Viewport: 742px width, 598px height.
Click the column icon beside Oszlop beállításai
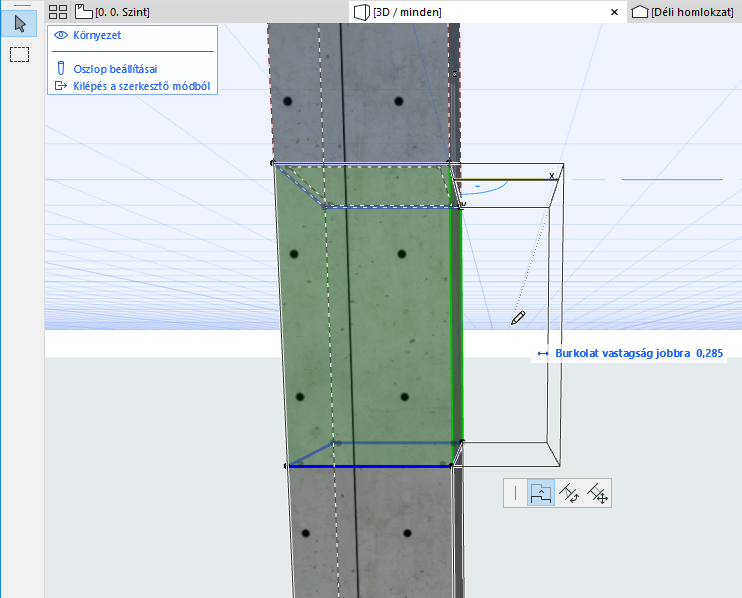pyautogui.click(x=61, y=69)
